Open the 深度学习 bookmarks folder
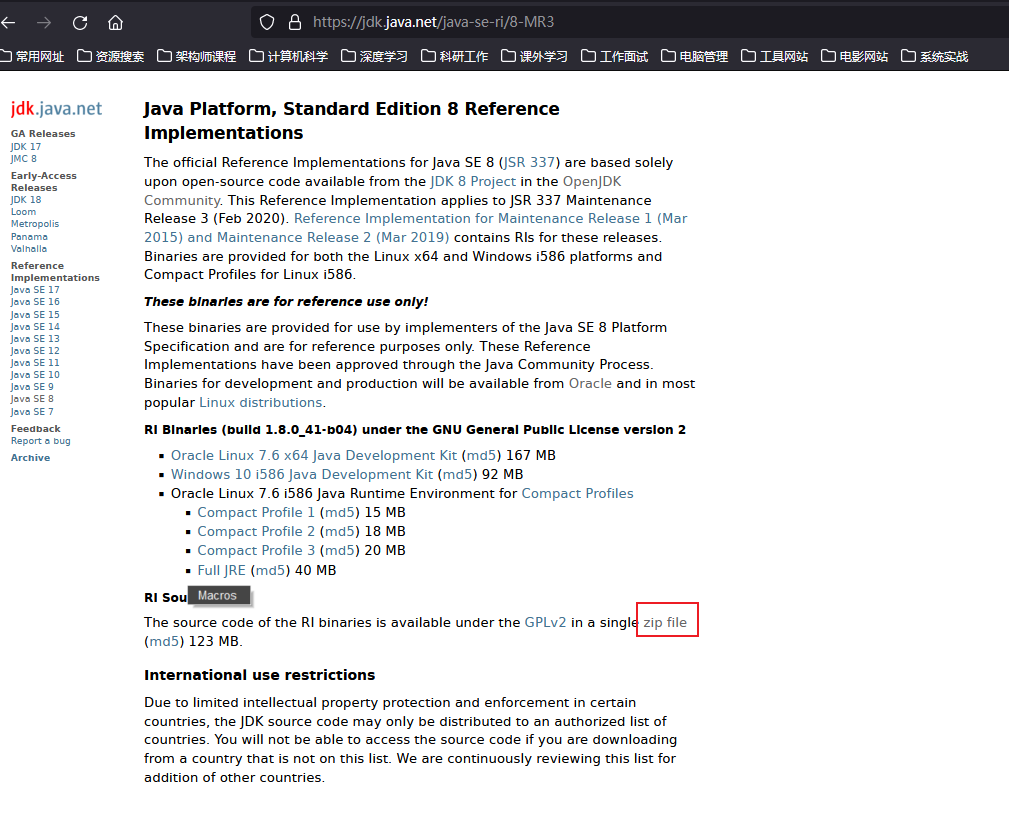This screenshot has height=815, width=1009. [375, 57]
